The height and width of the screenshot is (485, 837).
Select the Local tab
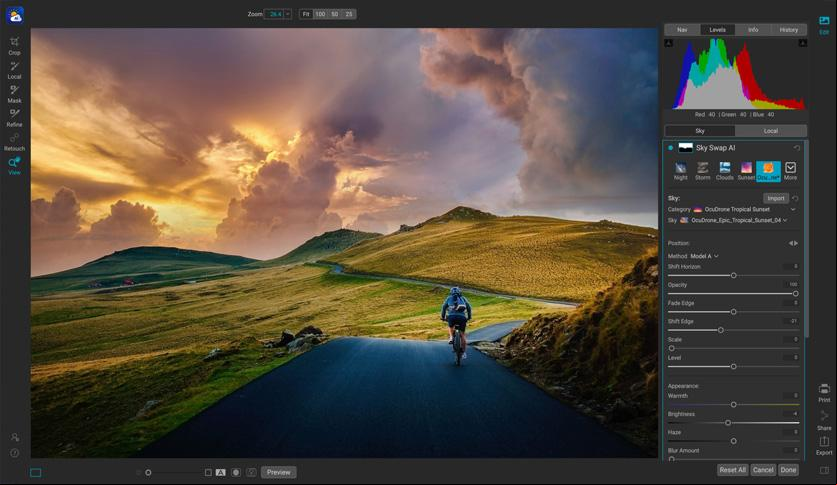pos(771,131)
